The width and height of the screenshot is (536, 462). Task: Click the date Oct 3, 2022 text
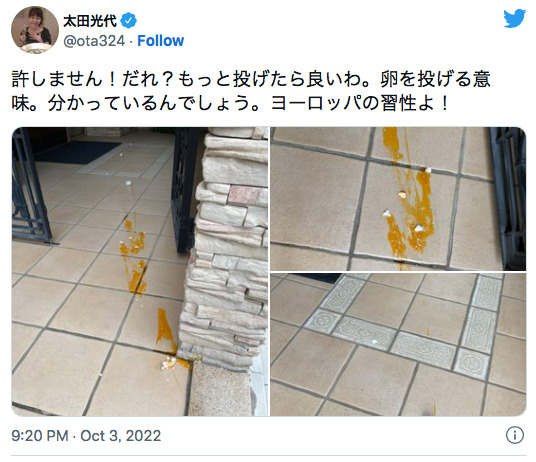click(121, 436)
